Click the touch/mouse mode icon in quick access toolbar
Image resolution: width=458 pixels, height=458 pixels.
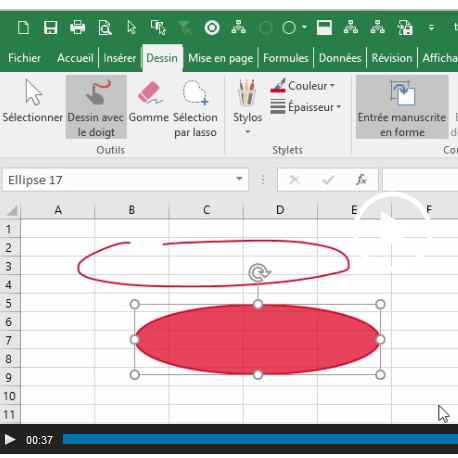pos(158,28)
